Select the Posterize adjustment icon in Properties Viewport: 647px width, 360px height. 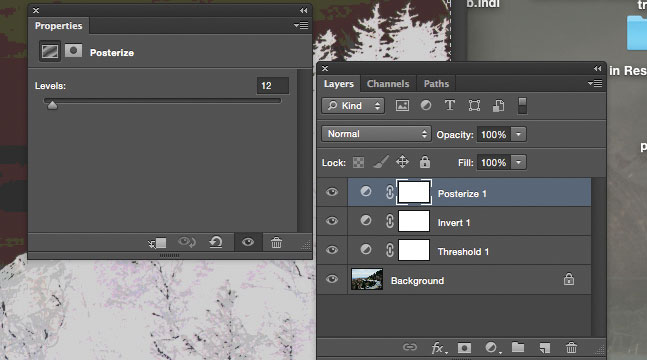[50, 51]
